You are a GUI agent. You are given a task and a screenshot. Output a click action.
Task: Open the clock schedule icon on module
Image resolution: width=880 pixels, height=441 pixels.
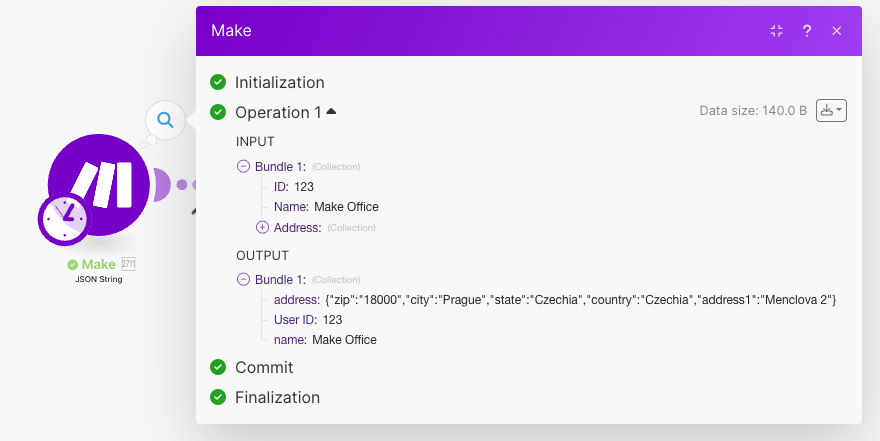[64, 217]
